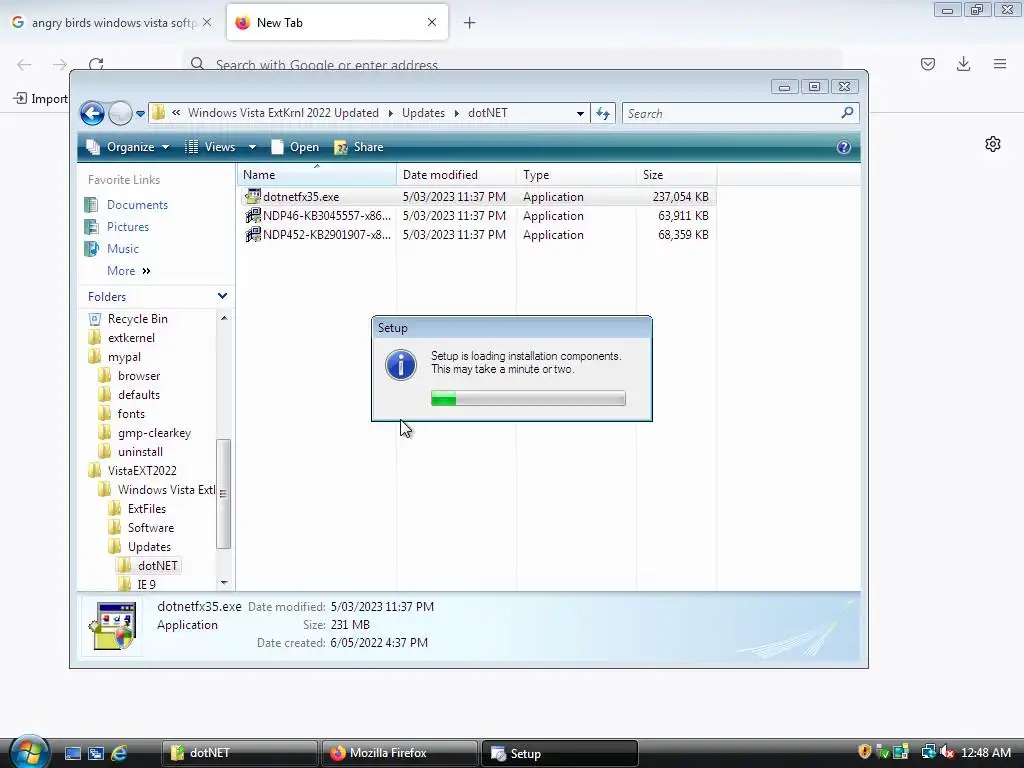Click Firefox reload button
The image size is (1024, 768).
tap(96, 64)
